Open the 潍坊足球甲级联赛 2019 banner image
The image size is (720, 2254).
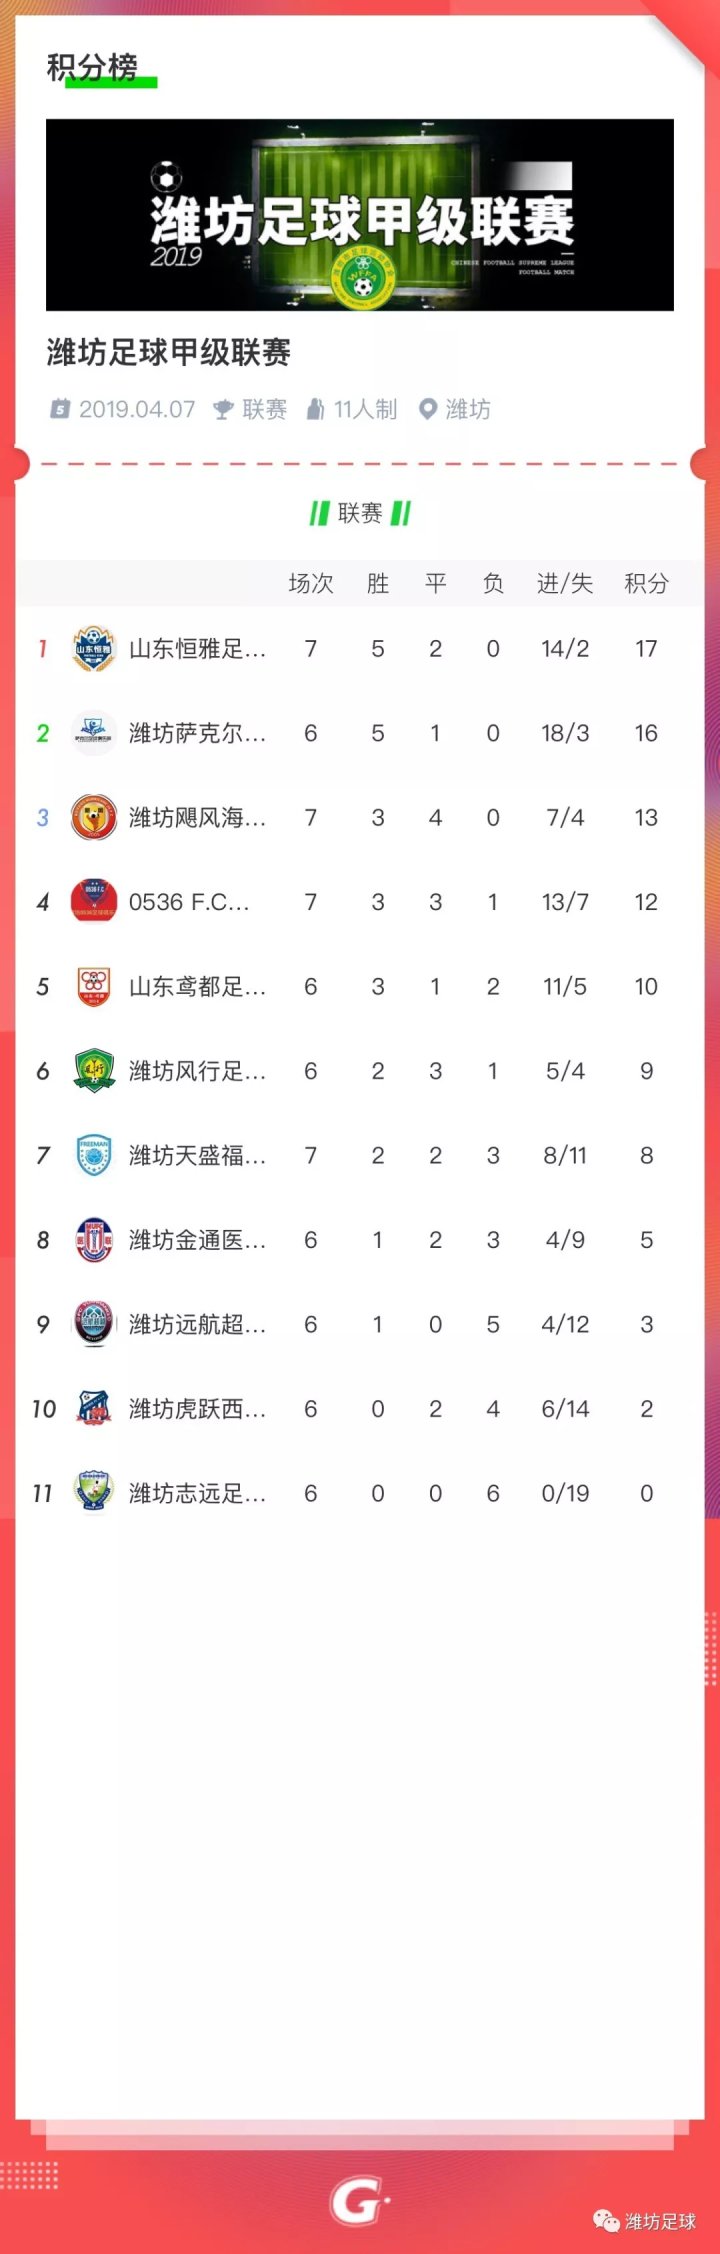(360, 215)
